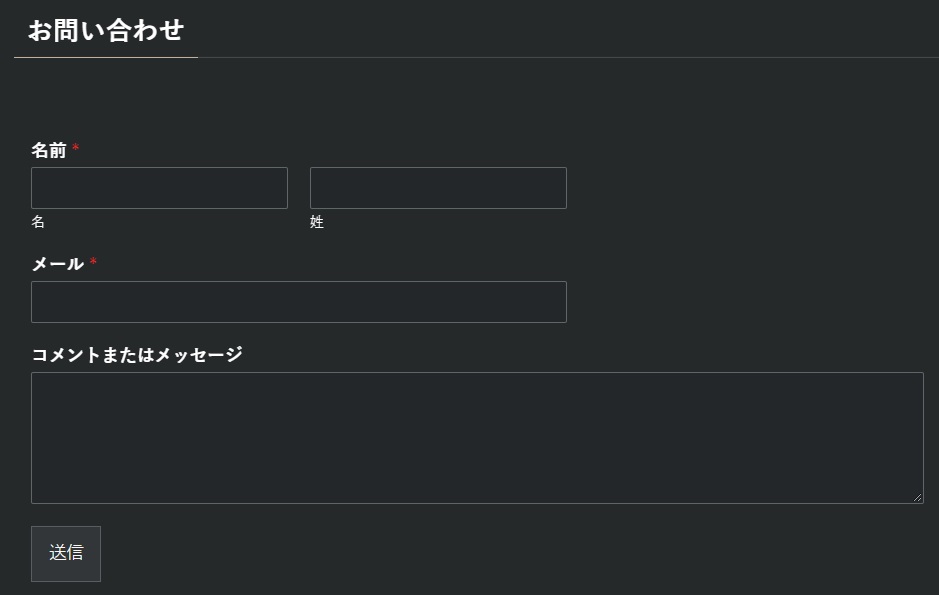Image resolution: width=939 pixels, height=595 pixels.
Task: Click the 名 (first name) input field
Action: click(x=159, y=188)
